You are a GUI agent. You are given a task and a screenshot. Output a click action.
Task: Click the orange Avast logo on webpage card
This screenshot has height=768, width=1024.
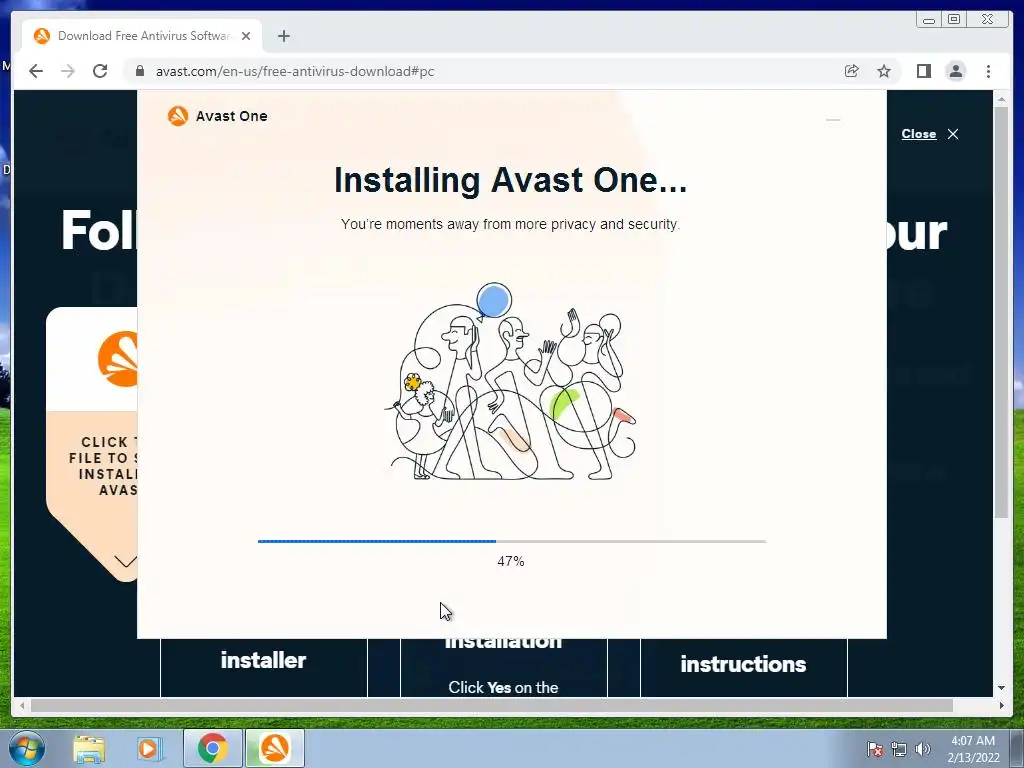(x=118, y=359)
